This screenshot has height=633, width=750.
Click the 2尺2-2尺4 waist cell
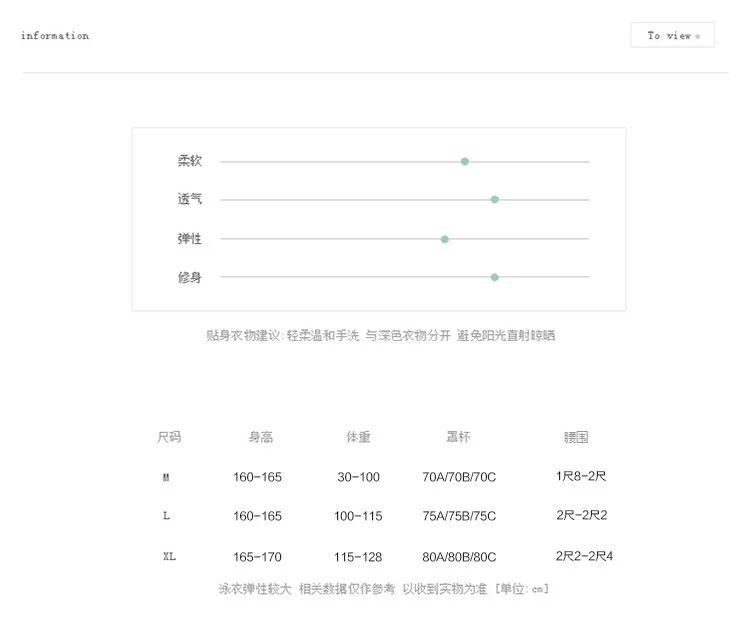pos(584,556)
